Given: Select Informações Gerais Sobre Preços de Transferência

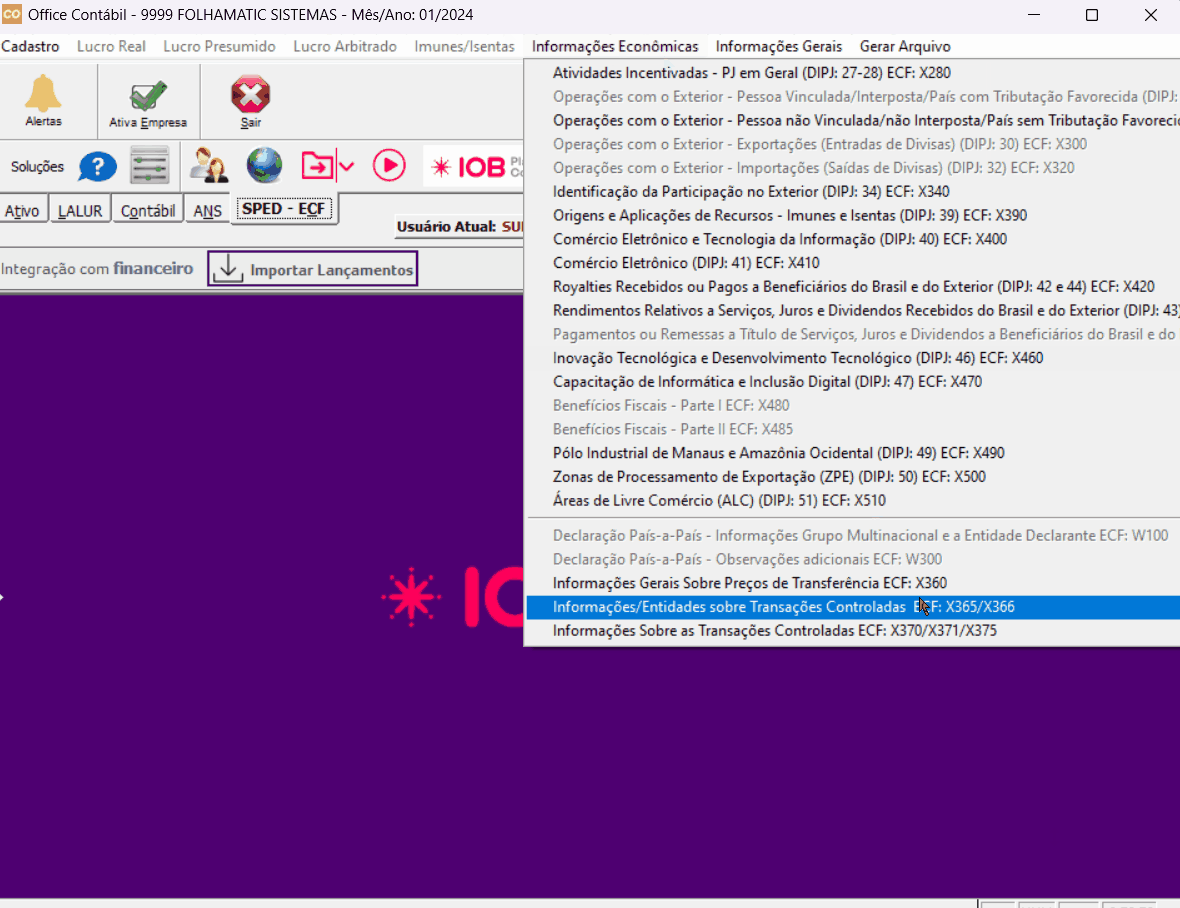Looking at the screenshot, I should pyautogui.click(x=749, y=583).
